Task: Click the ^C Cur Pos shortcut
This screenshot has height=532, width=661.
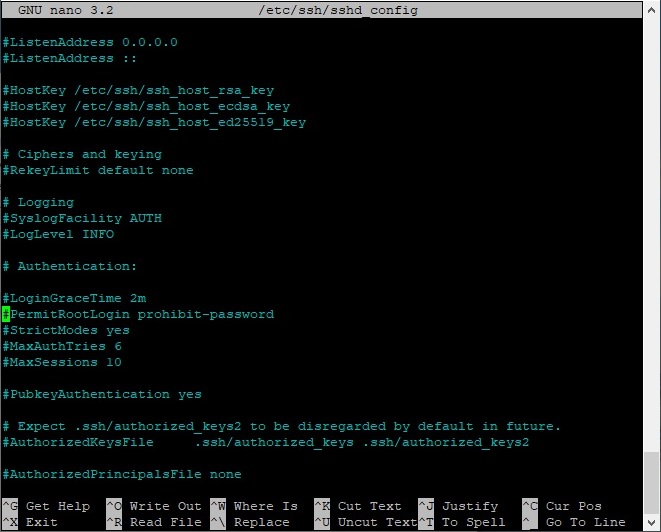Action: point(562,506)
